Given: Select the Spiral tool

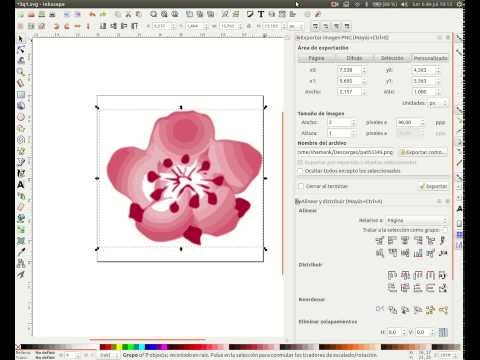Looking at the screenshot, I should coord(21,140).
